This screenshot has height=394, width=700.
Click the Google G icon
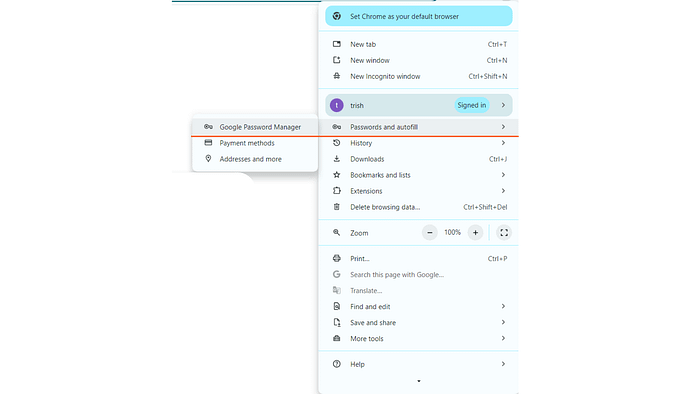[337, 274]
